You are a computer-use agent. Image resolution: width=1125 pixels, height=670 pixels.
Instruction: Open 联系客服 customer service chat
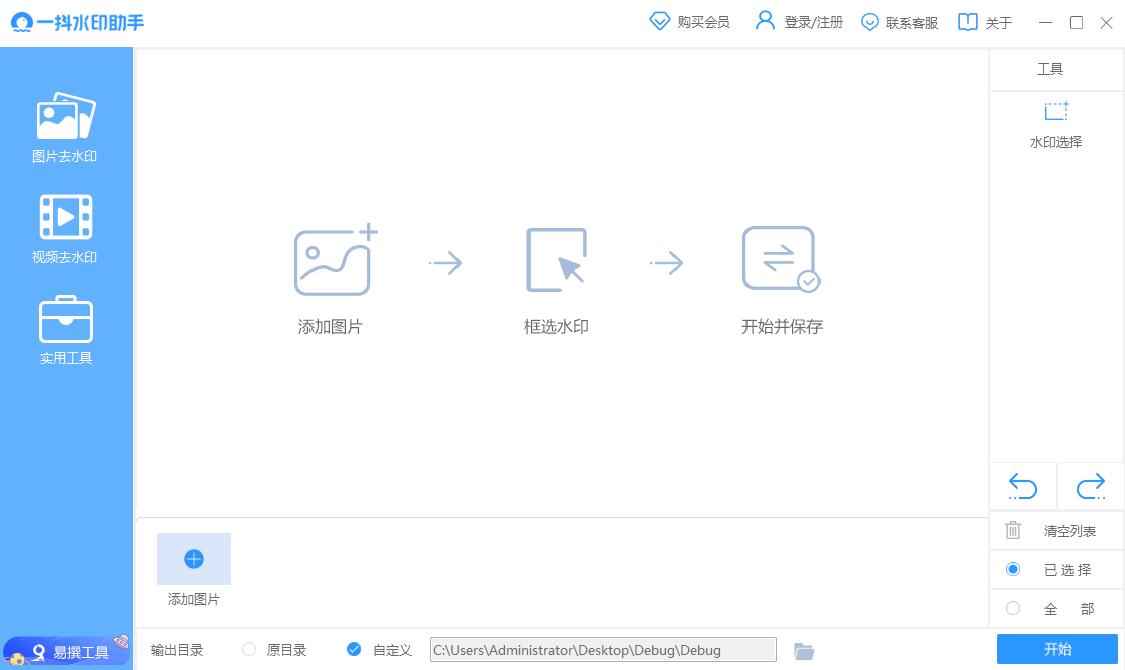[900, 22]
